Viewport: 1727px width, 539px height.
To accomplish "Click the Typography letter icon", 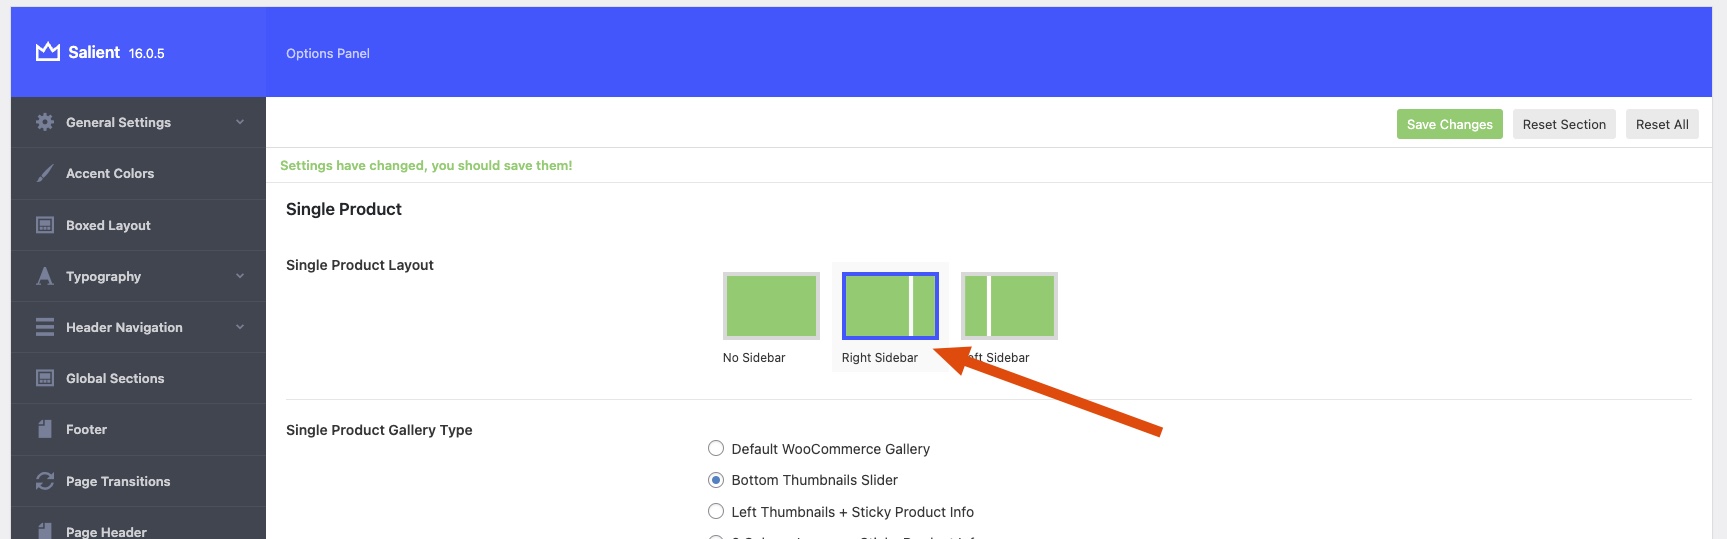I will (x=45, y=276).
